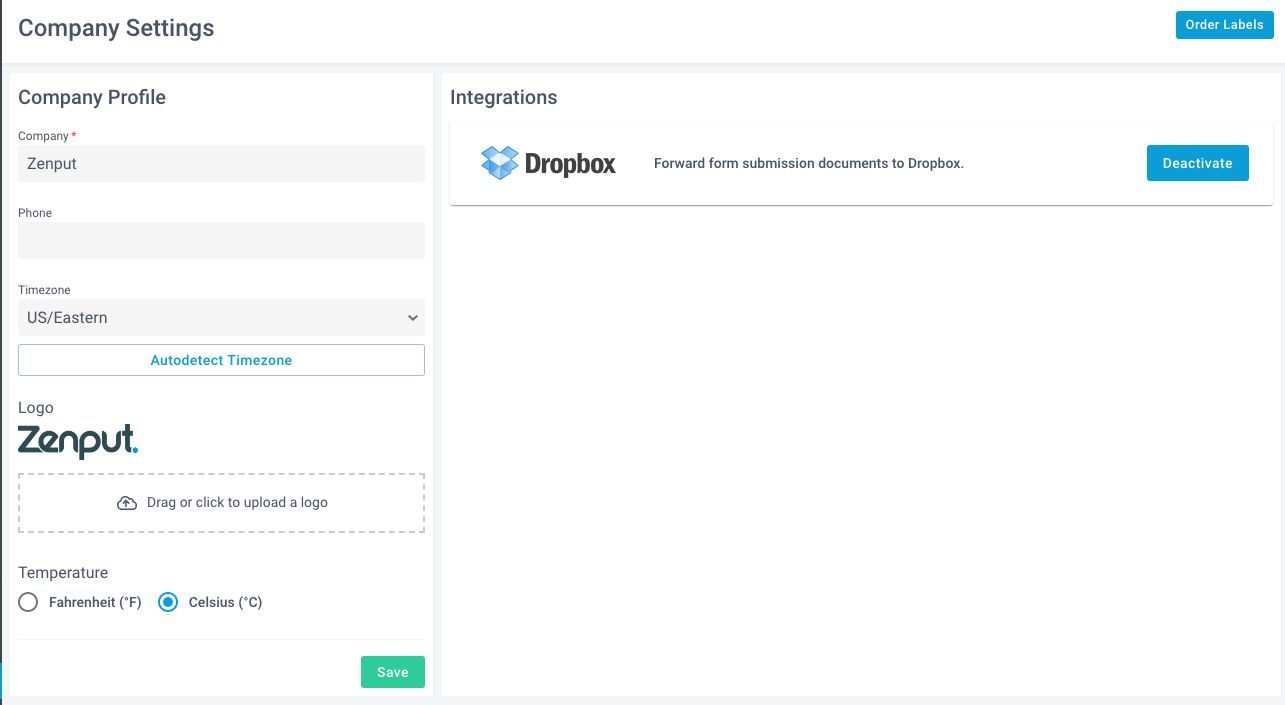Open the Timezone dropdown
Viewport: 1285px width, 705px height.
(x=221, y=318)
